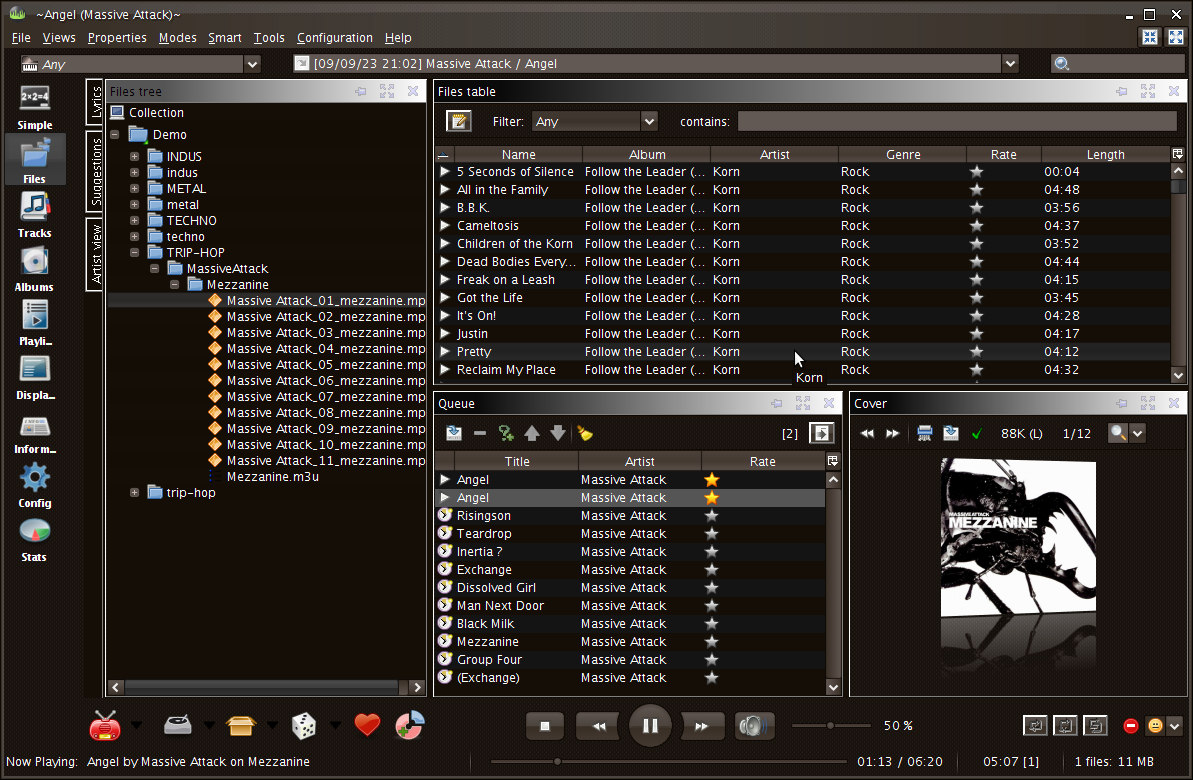The image size is (1193, 780).
Task: Toggle the first repeat mode button
Action: click(x=1035, y=726)
